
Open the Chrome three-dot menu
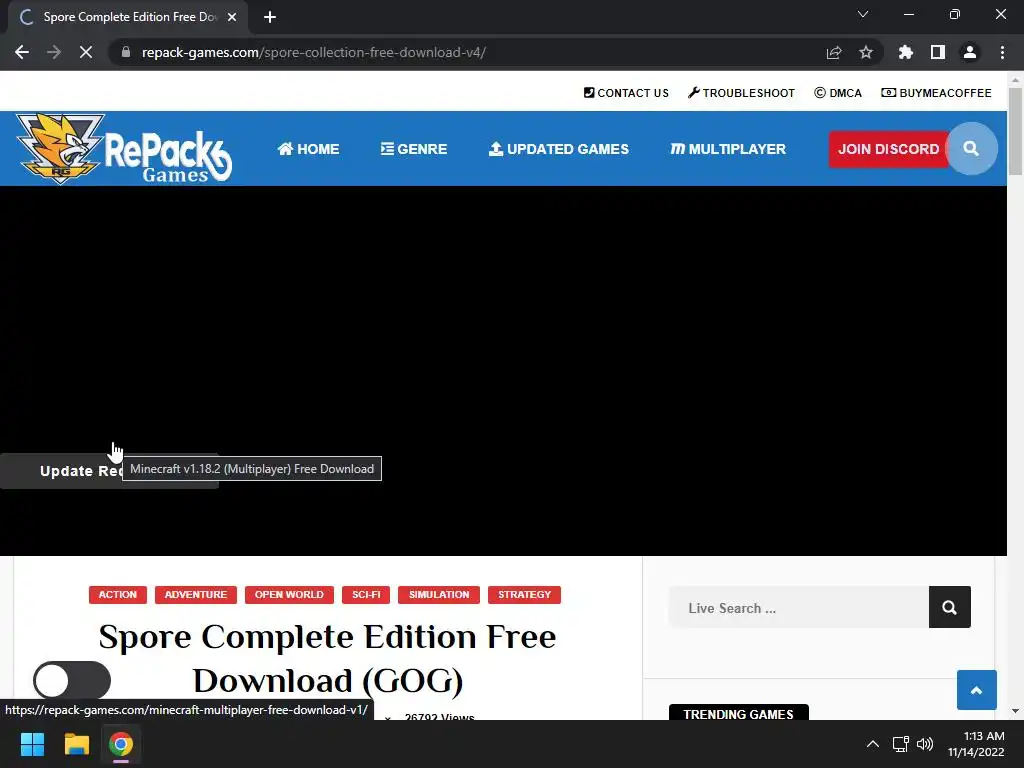click(1002, 52)
